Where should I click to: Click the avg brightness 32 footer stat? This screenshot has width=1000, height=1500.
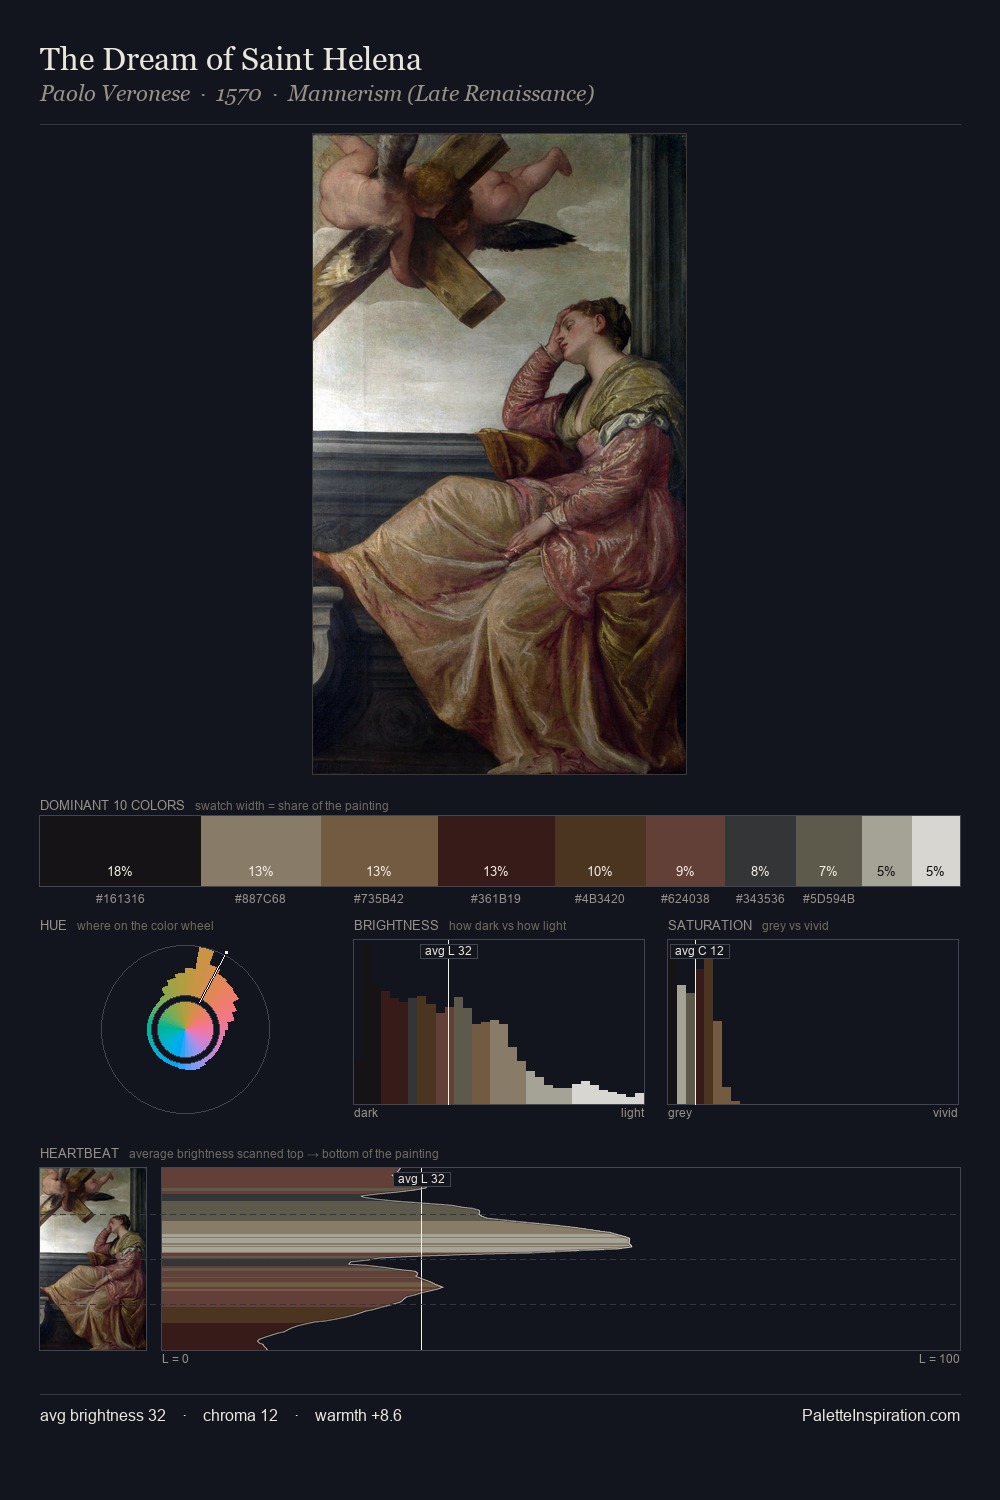pyautogui.click(x=103, y=1416)
